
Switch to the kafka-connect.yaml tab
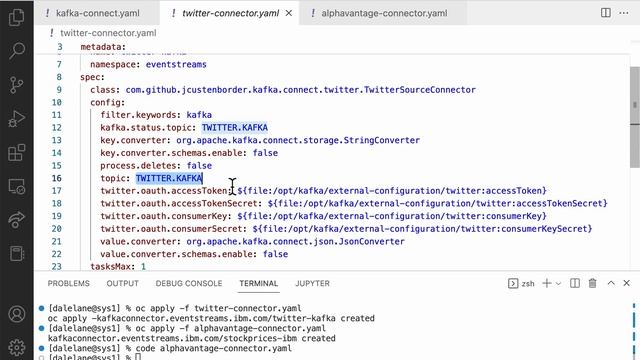tap(98, 13)
